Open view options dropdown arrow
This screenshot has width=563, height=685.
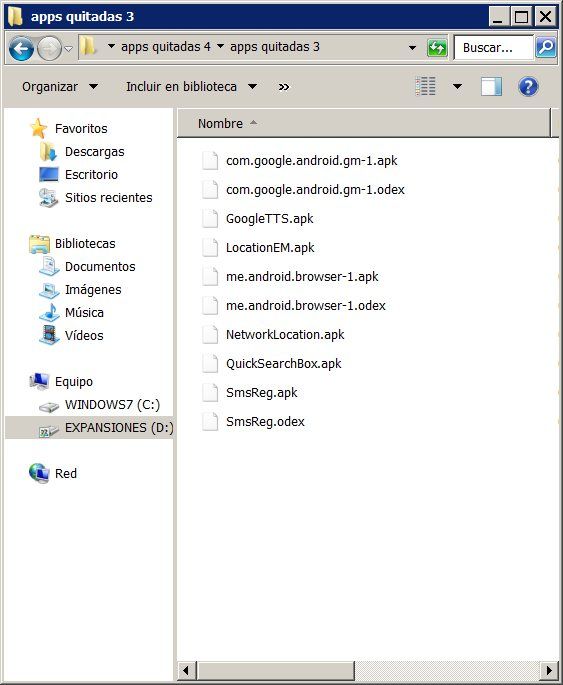tap(457, 86)
